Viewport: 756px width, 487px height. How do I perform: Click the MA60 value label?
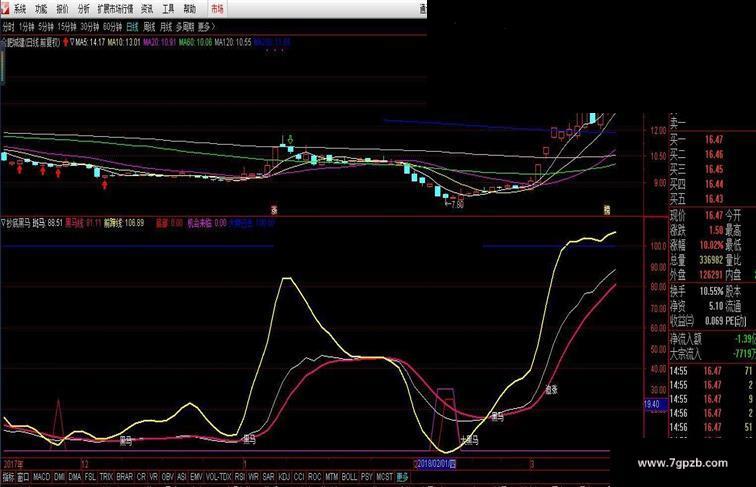pyautogui.click(x=195, y=42)
